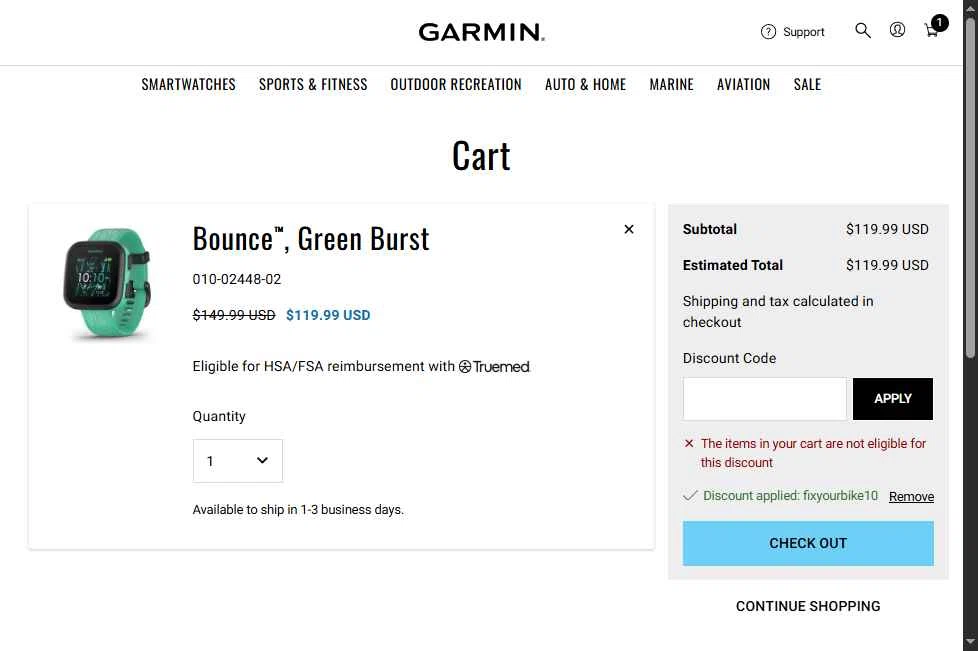Click the Support question mark icon

768,32
